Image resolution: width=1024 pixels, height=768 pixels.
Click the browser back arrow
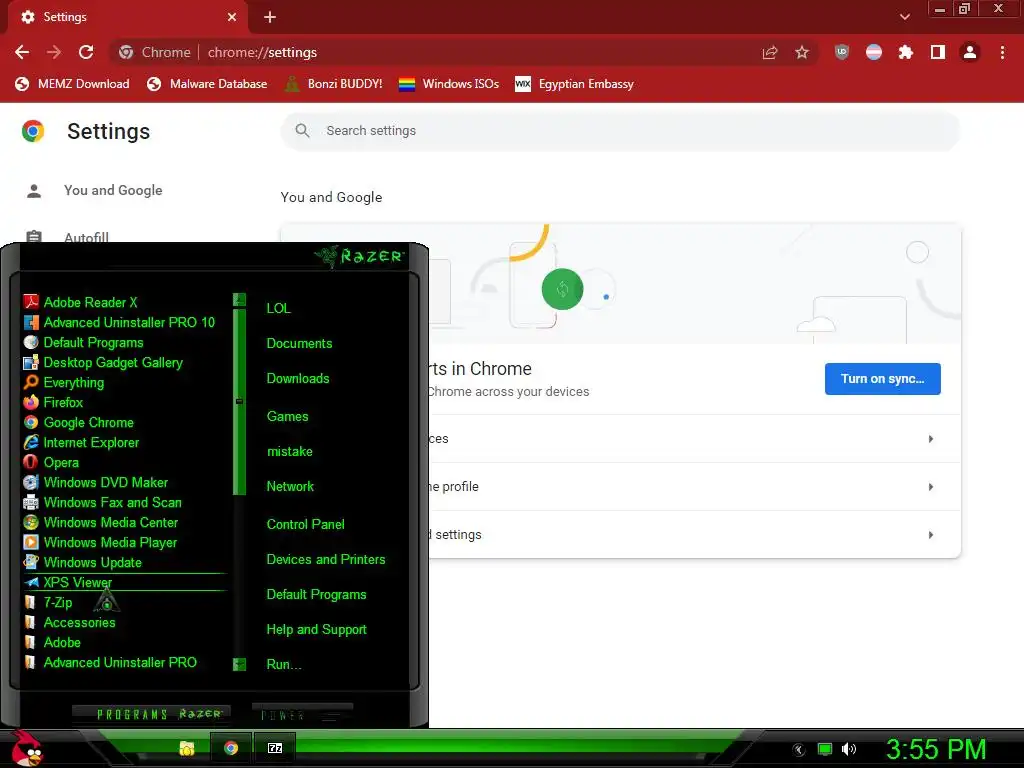pos(22,52)
